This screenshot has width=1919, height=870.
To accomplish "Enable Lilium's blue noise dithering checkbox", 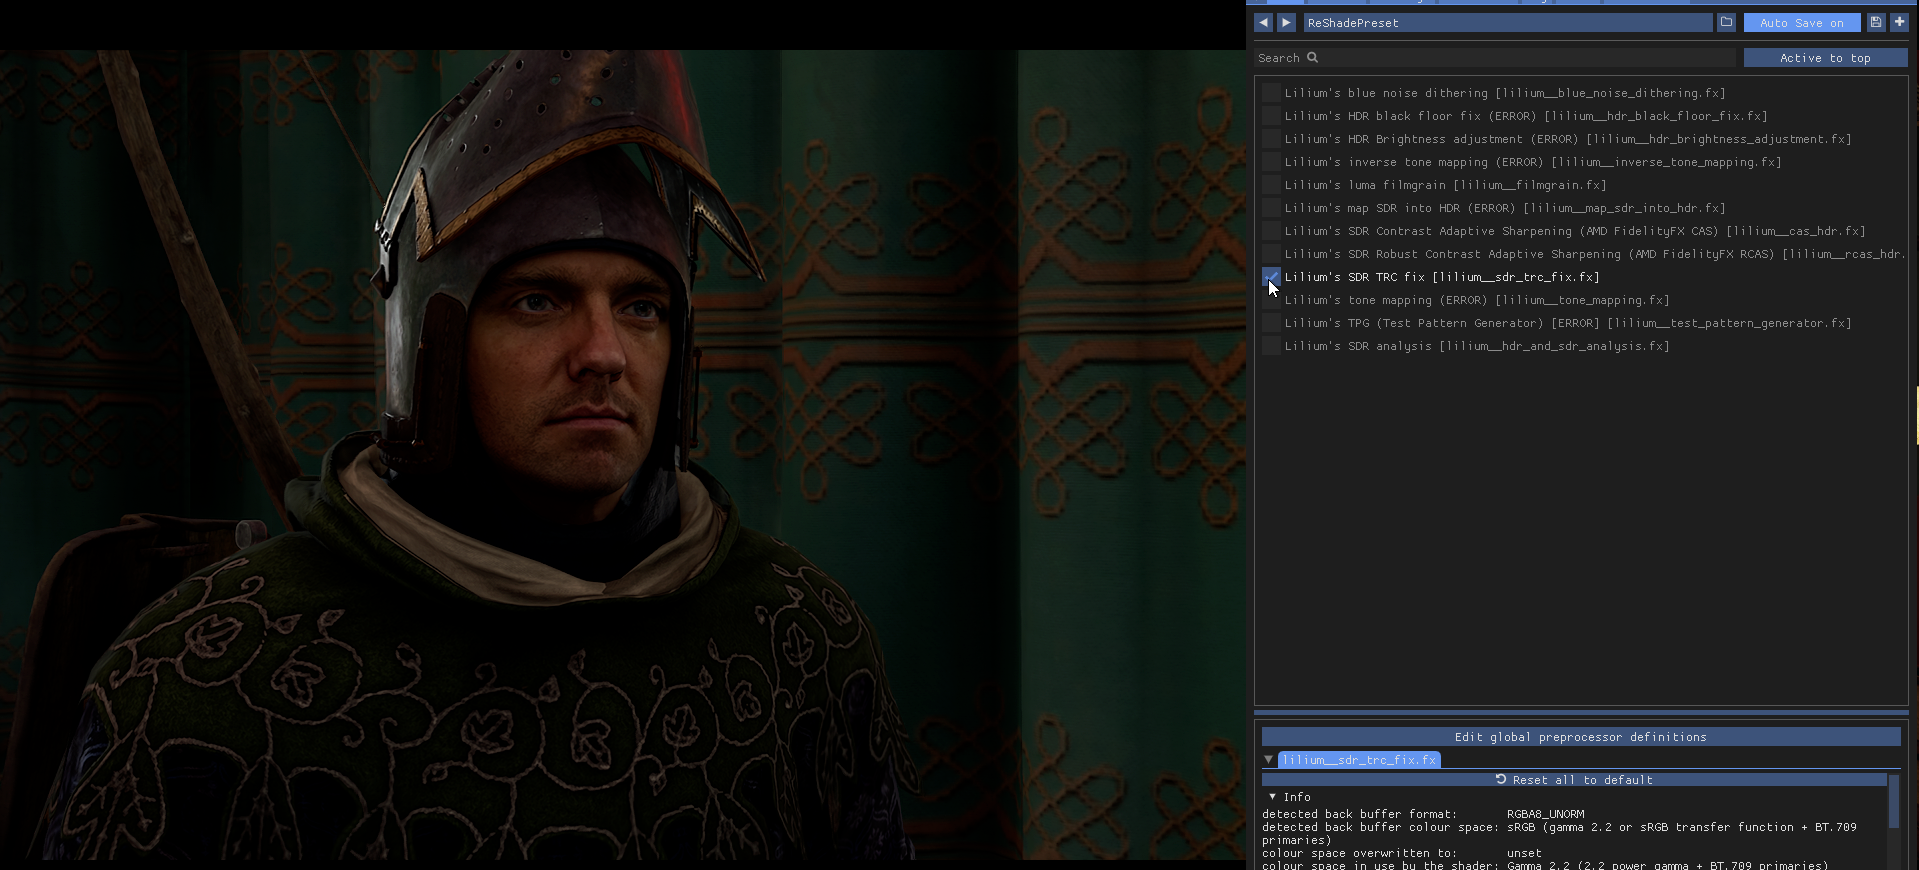I will pos(1271,93).
